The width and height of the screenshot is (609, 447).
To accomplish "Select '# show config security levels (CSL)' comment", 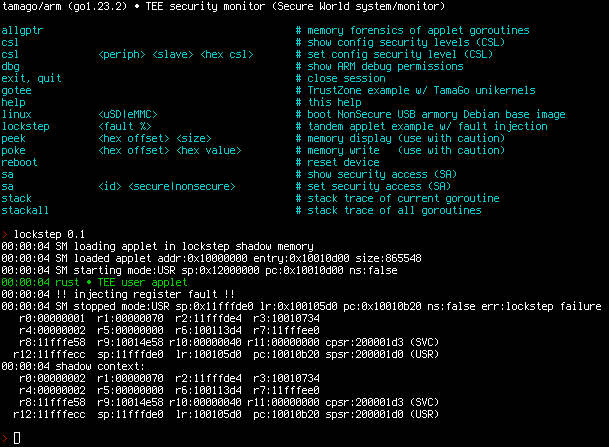I will [400, 43].
